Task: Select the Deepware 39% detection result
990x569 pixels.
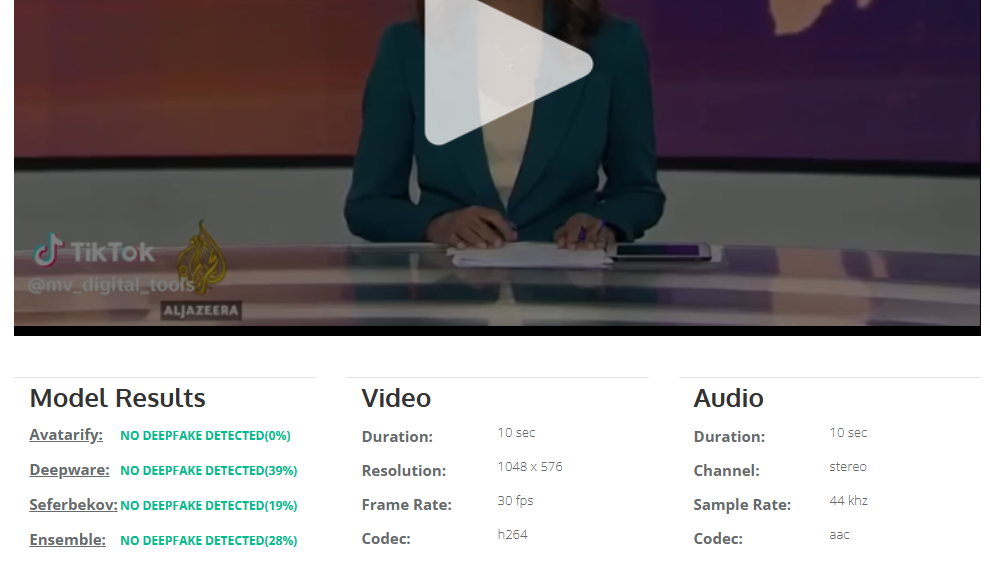Action: (208, 471)
